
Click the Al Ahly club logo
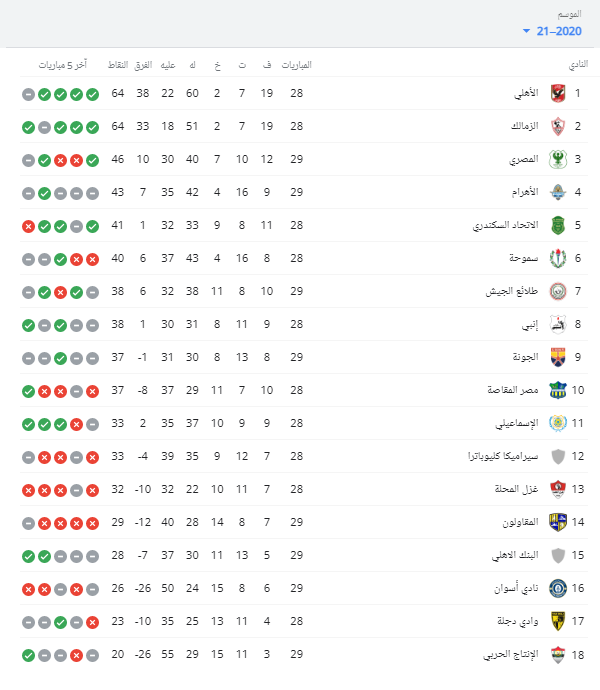[x=557, y=95]
